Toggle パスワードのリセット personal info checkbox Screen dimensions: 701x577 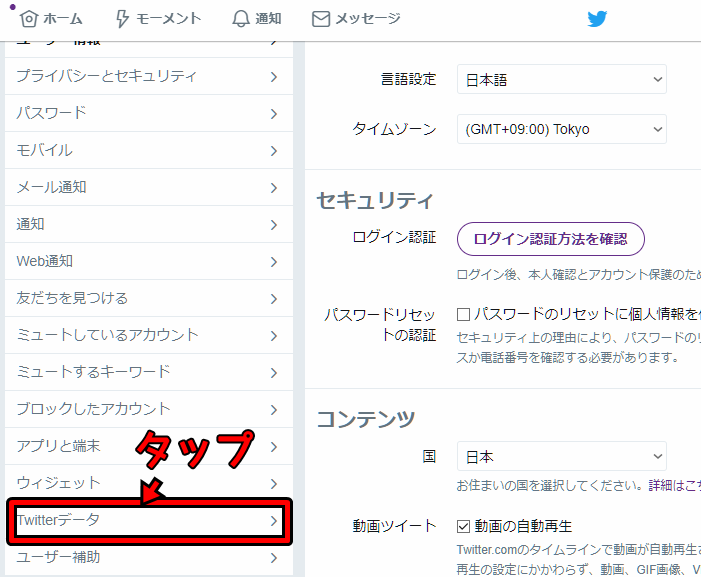click(463, 315)
